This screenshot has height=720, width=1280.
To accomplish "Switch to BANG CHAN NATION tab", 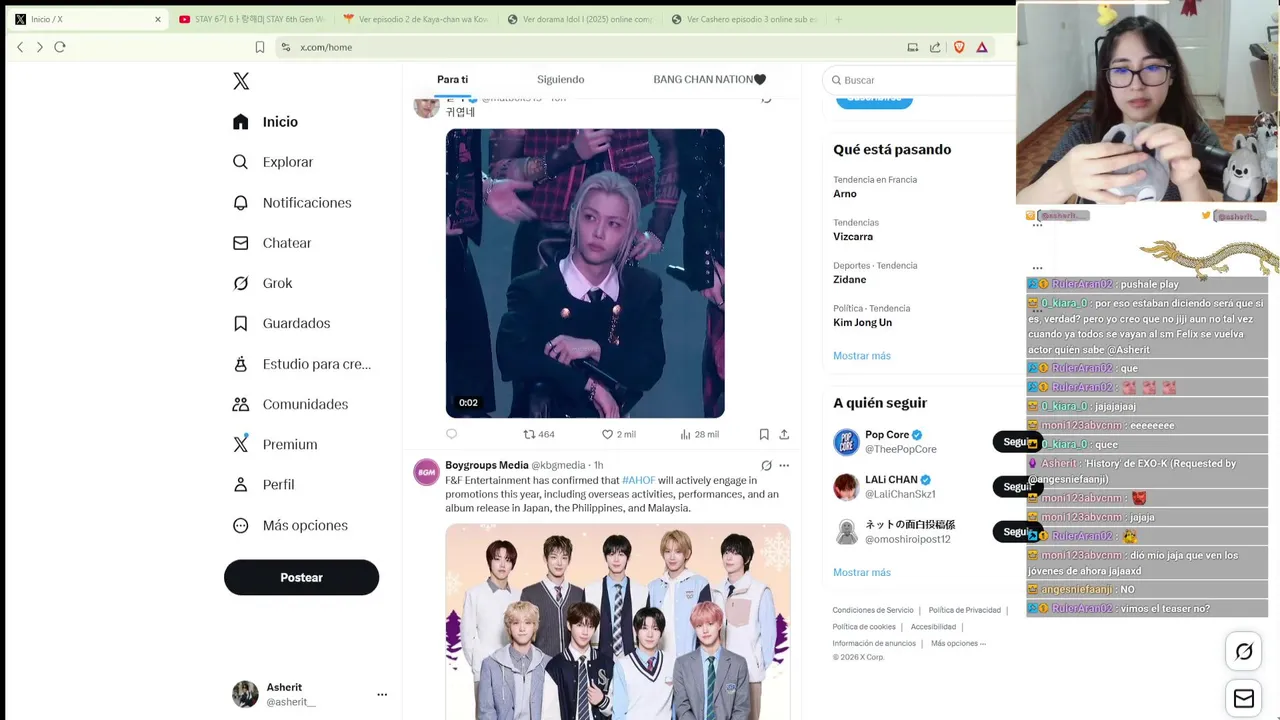I will tap(709, 79).
